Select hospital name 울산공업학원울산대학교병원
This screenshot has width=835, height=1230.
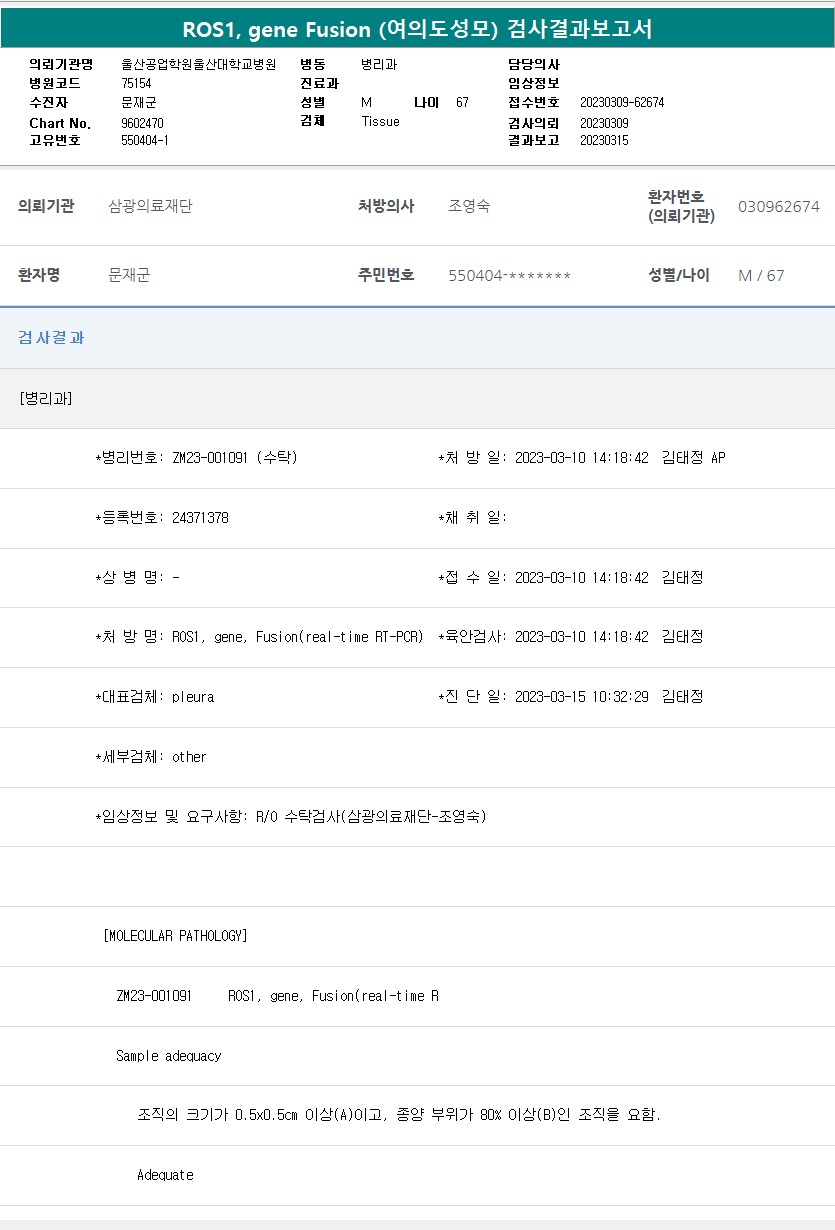click(x=198, y=64)
